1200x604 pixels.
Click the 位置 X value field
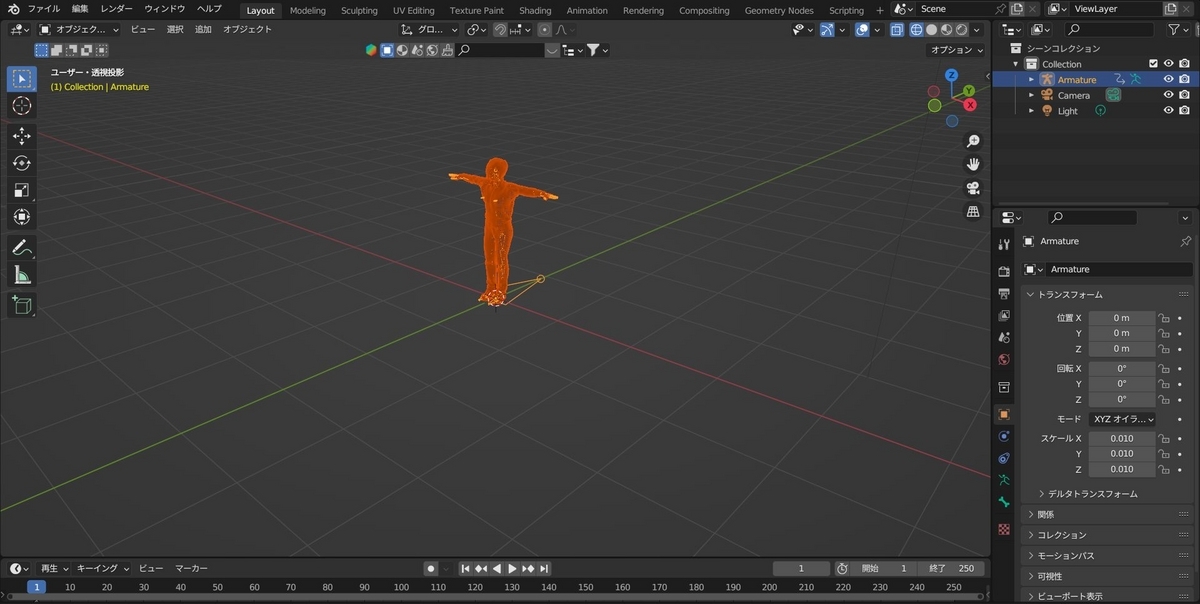click(x=1121, y=318)
